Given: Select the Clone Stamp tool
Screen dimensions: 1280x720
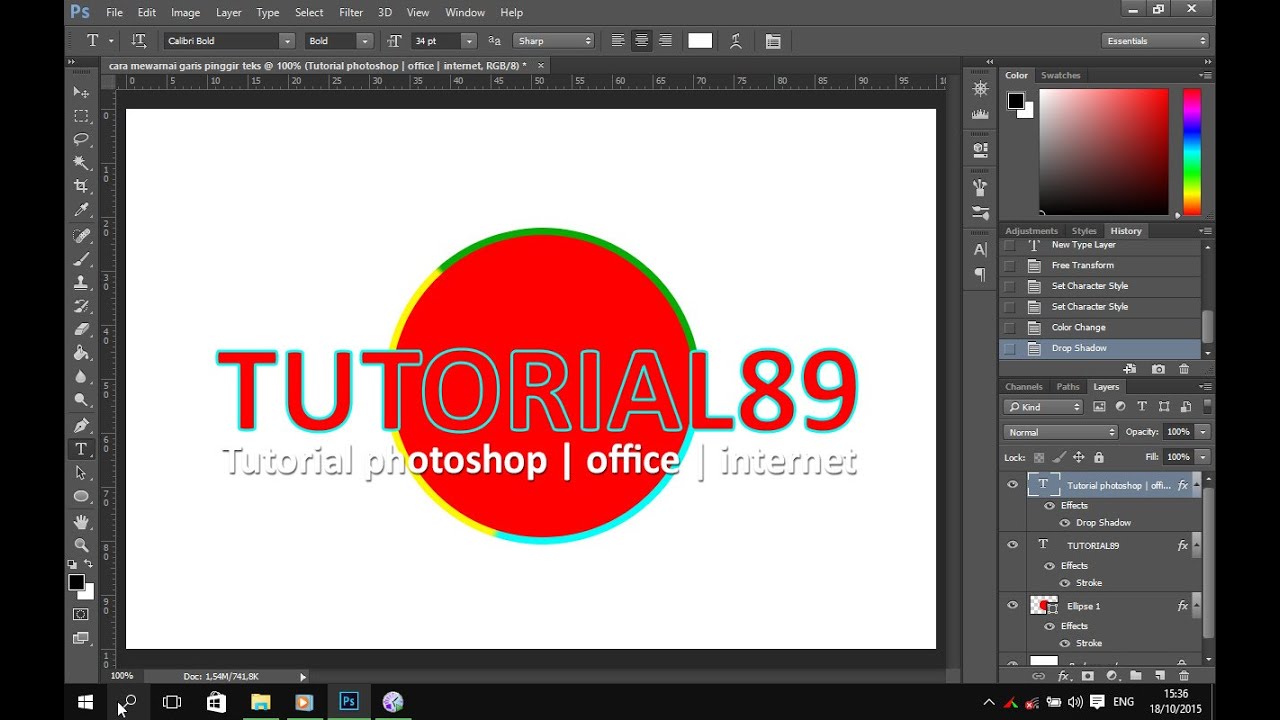Looking at the screenshot, I should tap(81, 282).
